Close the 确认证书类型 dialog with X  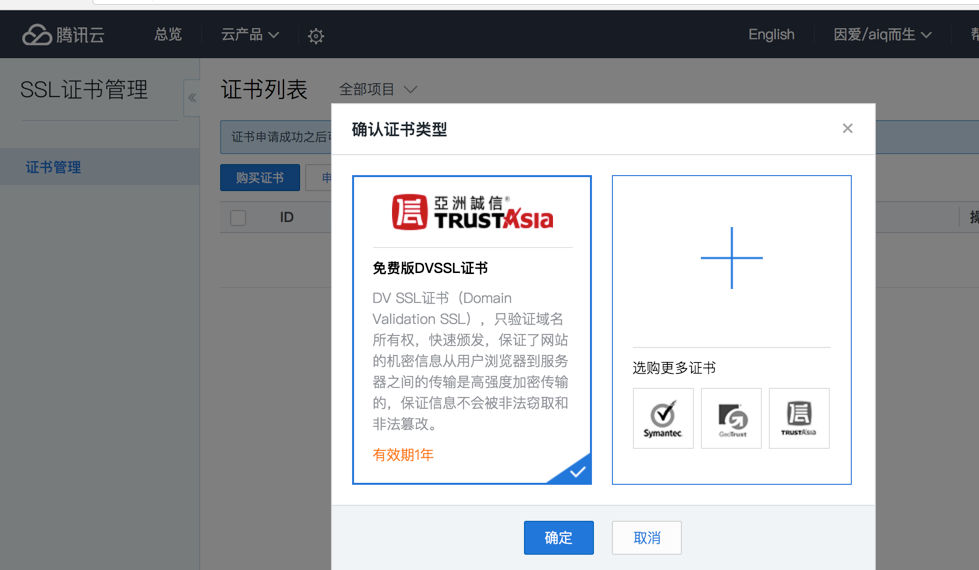847,129
